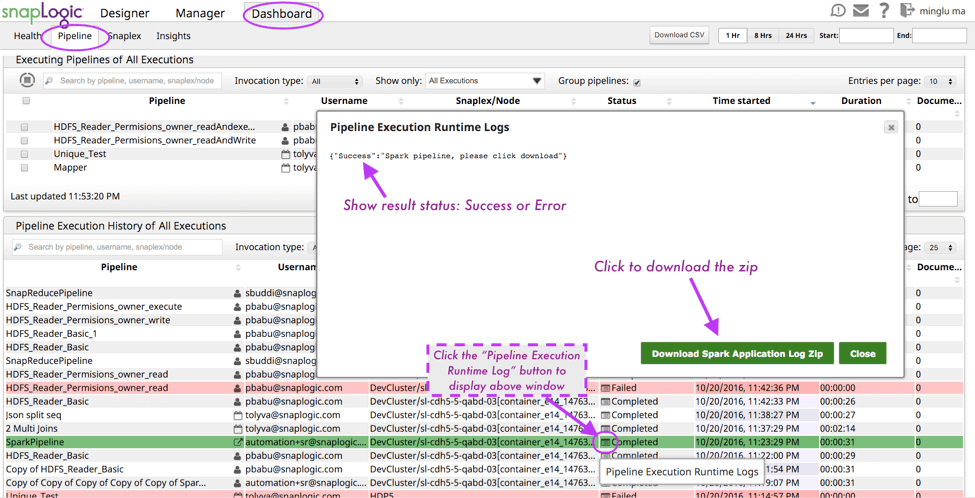
Task: Focus the End date field
Action: point(940,35)
